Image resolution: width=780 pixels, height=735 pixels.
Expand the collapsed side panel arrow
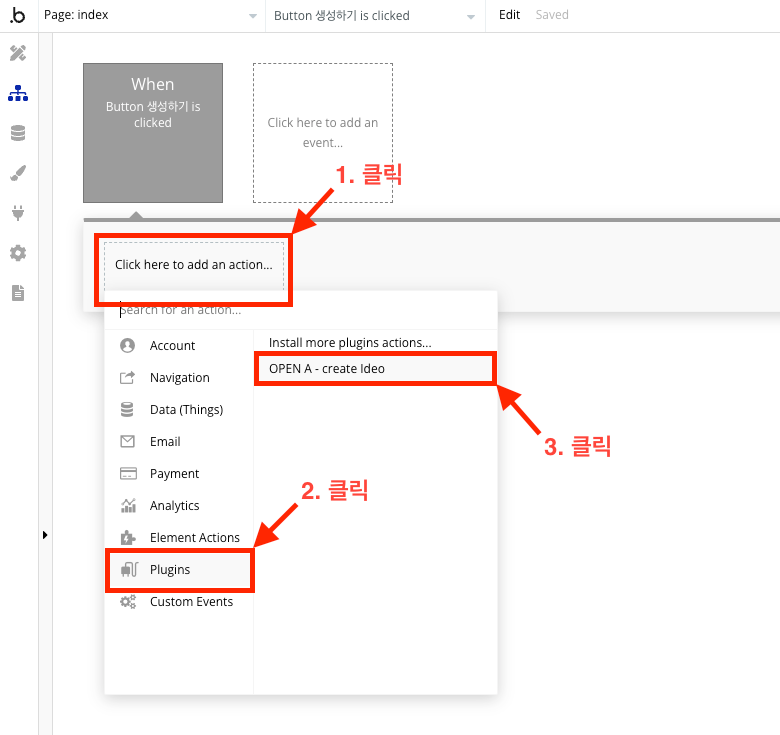pyautogui.click(x=45, y=535)
